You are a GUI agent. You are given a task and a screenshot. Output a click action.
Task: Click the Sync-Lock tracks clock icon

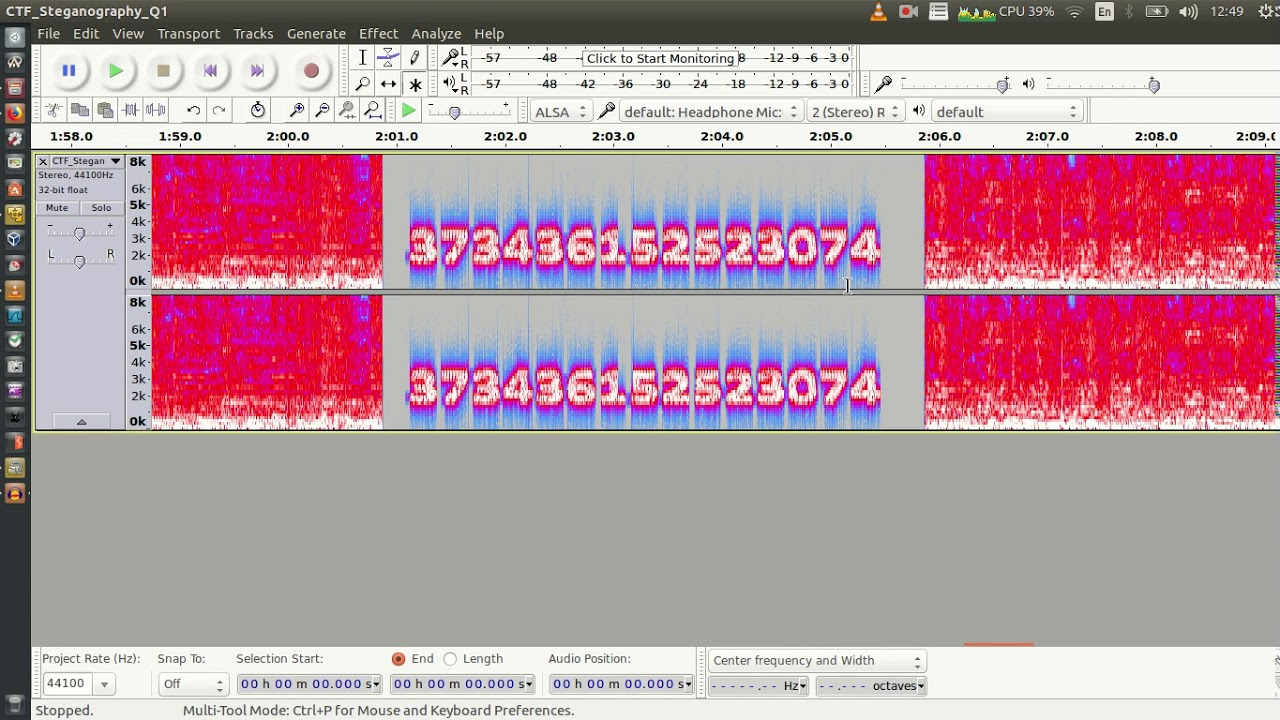coord(258,110)
